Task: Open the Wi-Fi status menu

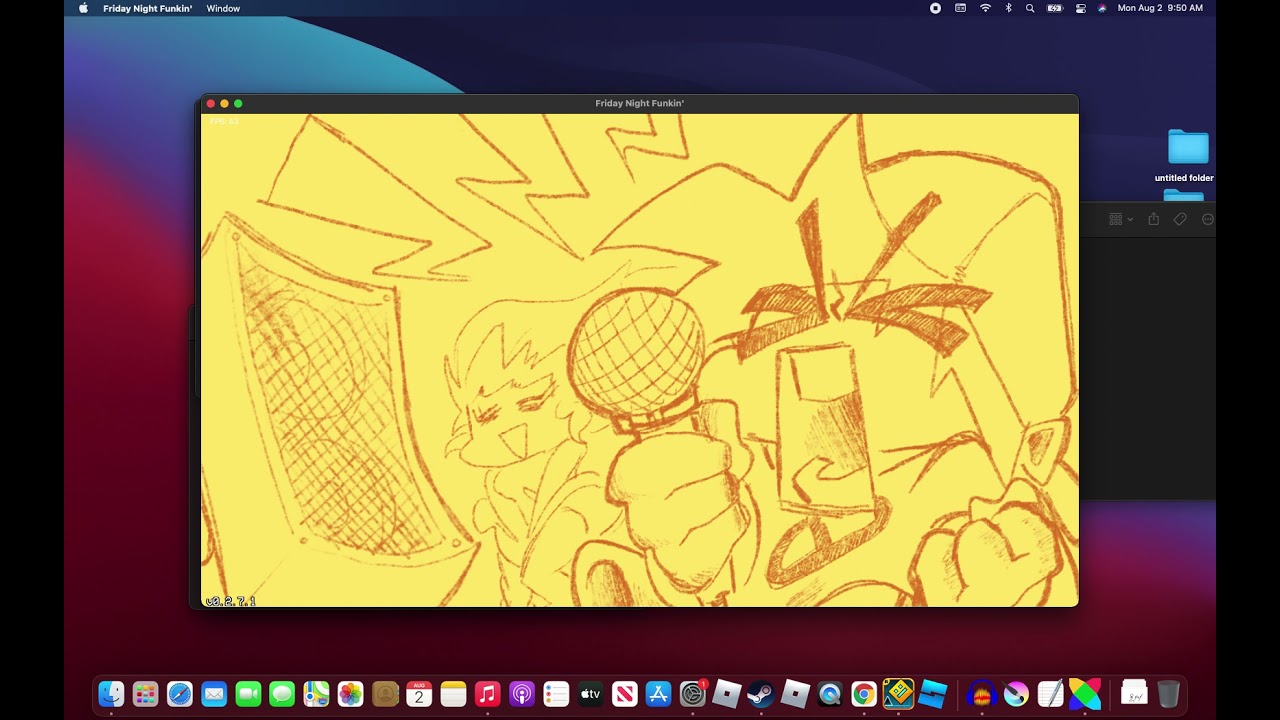Action: tap(985, 8)
